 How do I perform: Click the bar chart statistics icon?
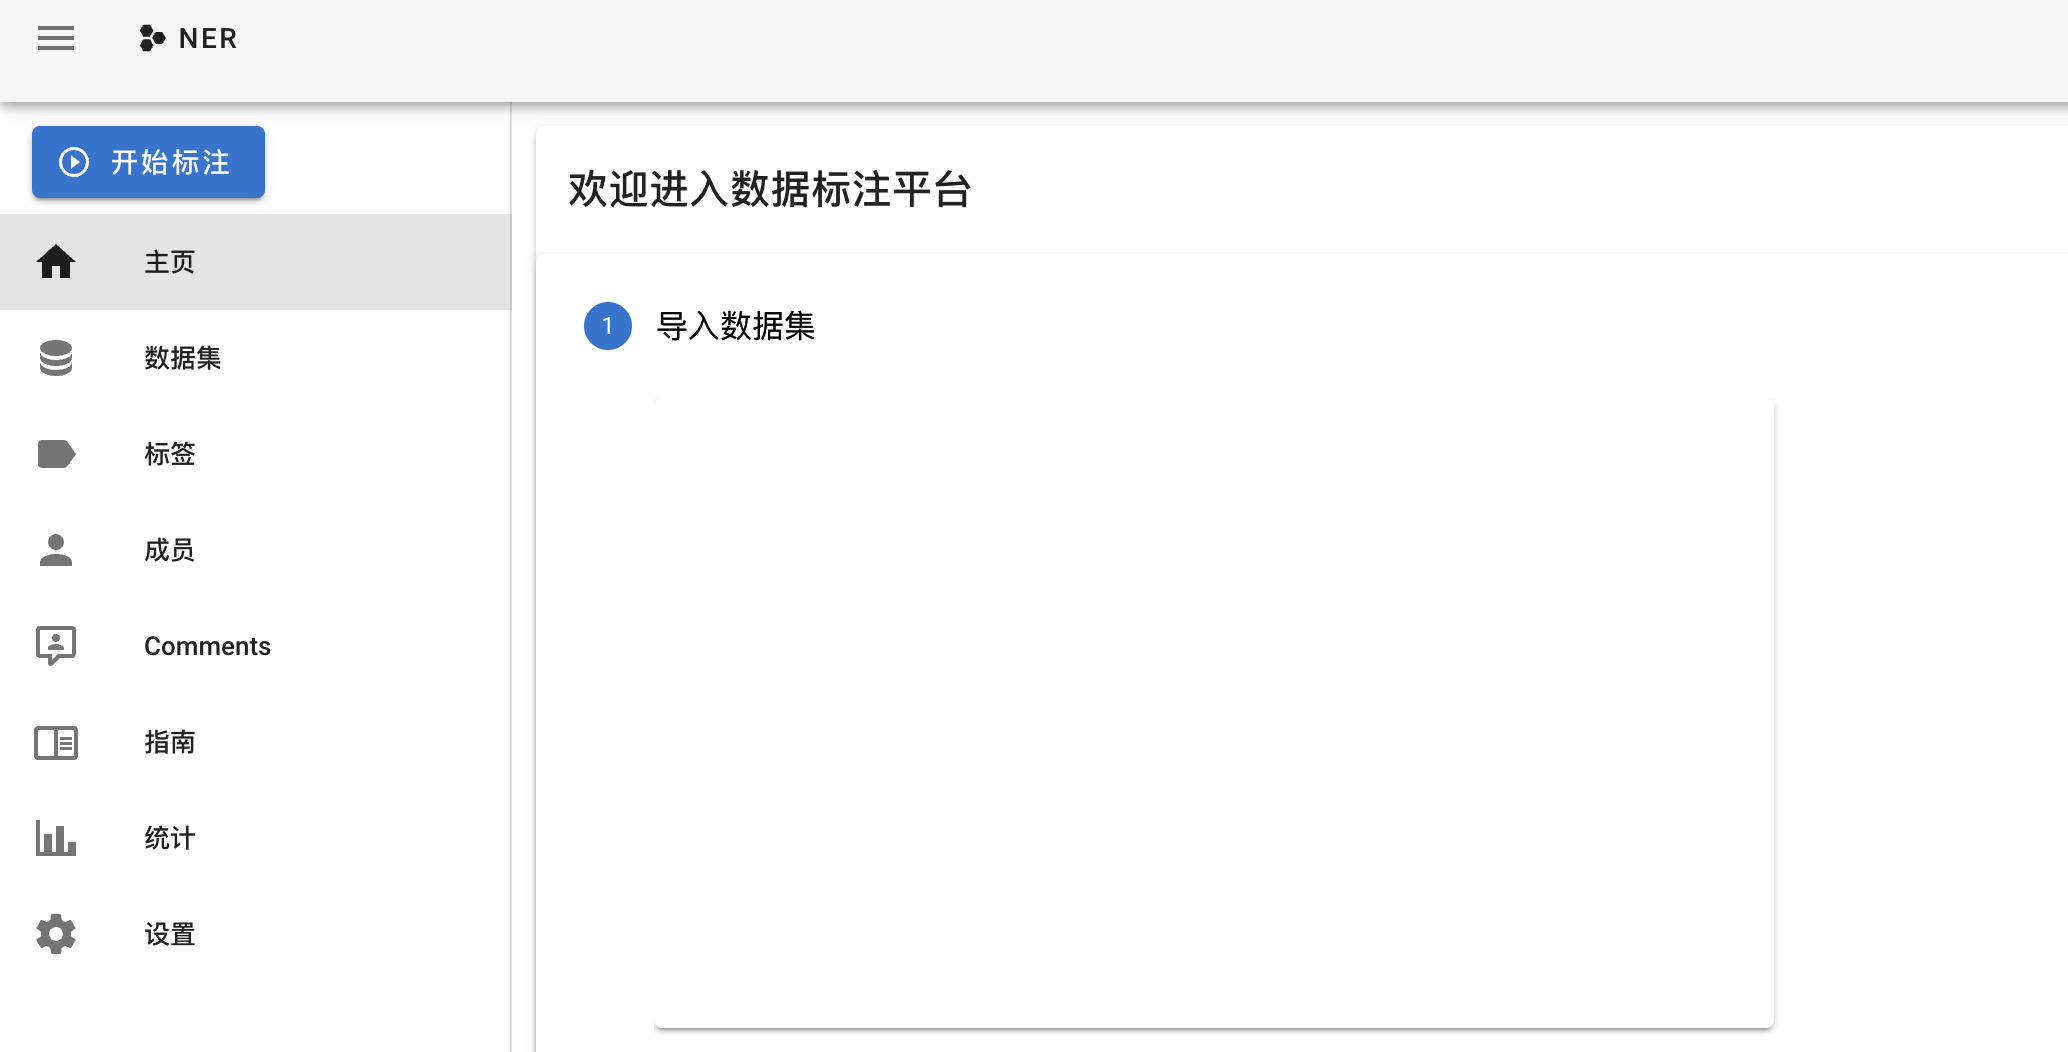click(56, 838)
